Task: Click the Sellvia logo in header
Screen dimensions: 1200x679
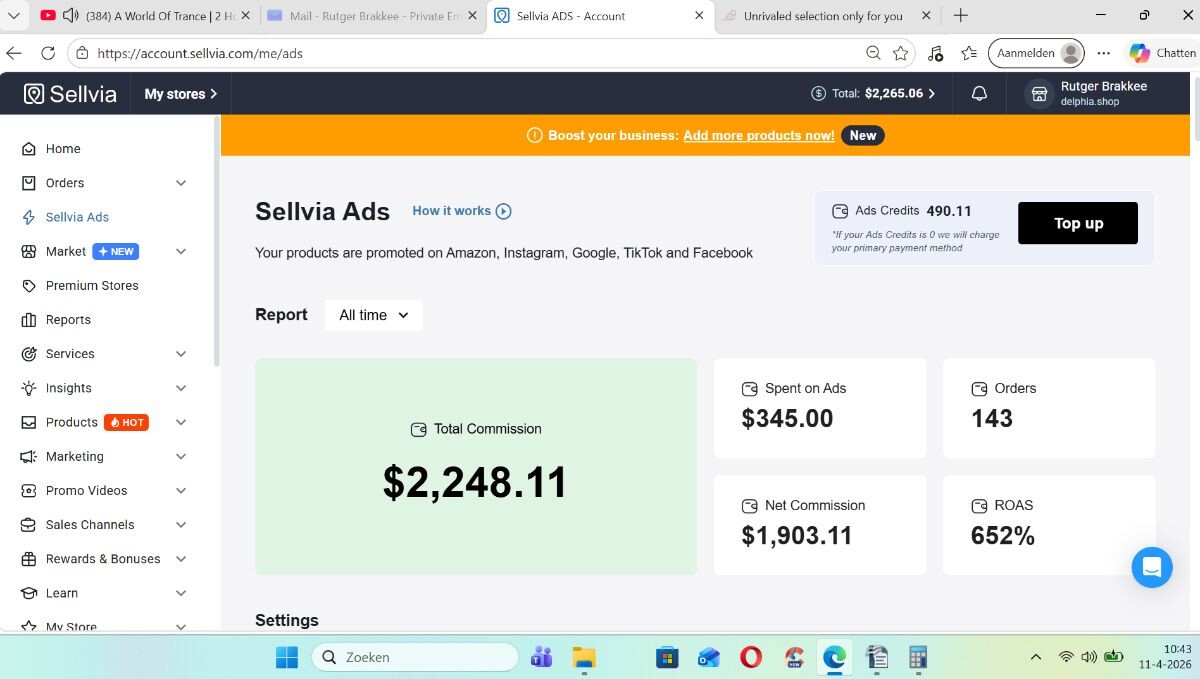Action: tap(70, 94)
